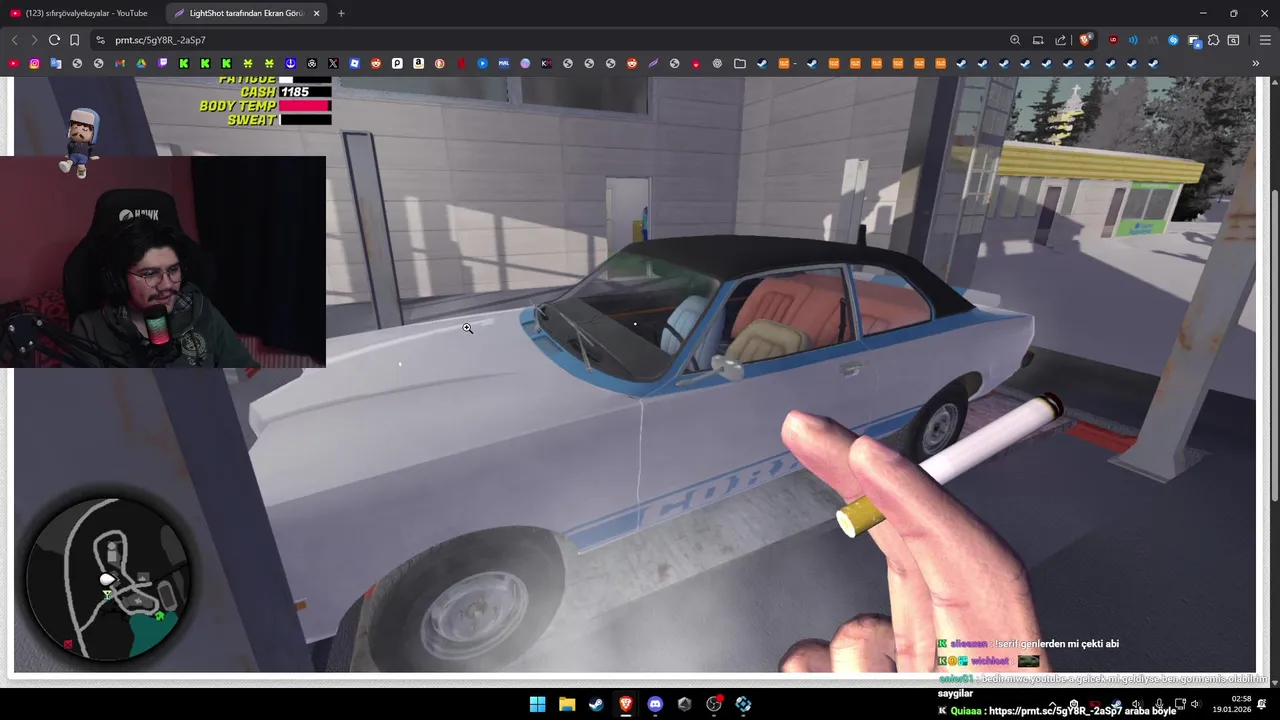Go forward to the next page
The width and height of the screenshot is (1280, 720).
[x=34, y=40]
